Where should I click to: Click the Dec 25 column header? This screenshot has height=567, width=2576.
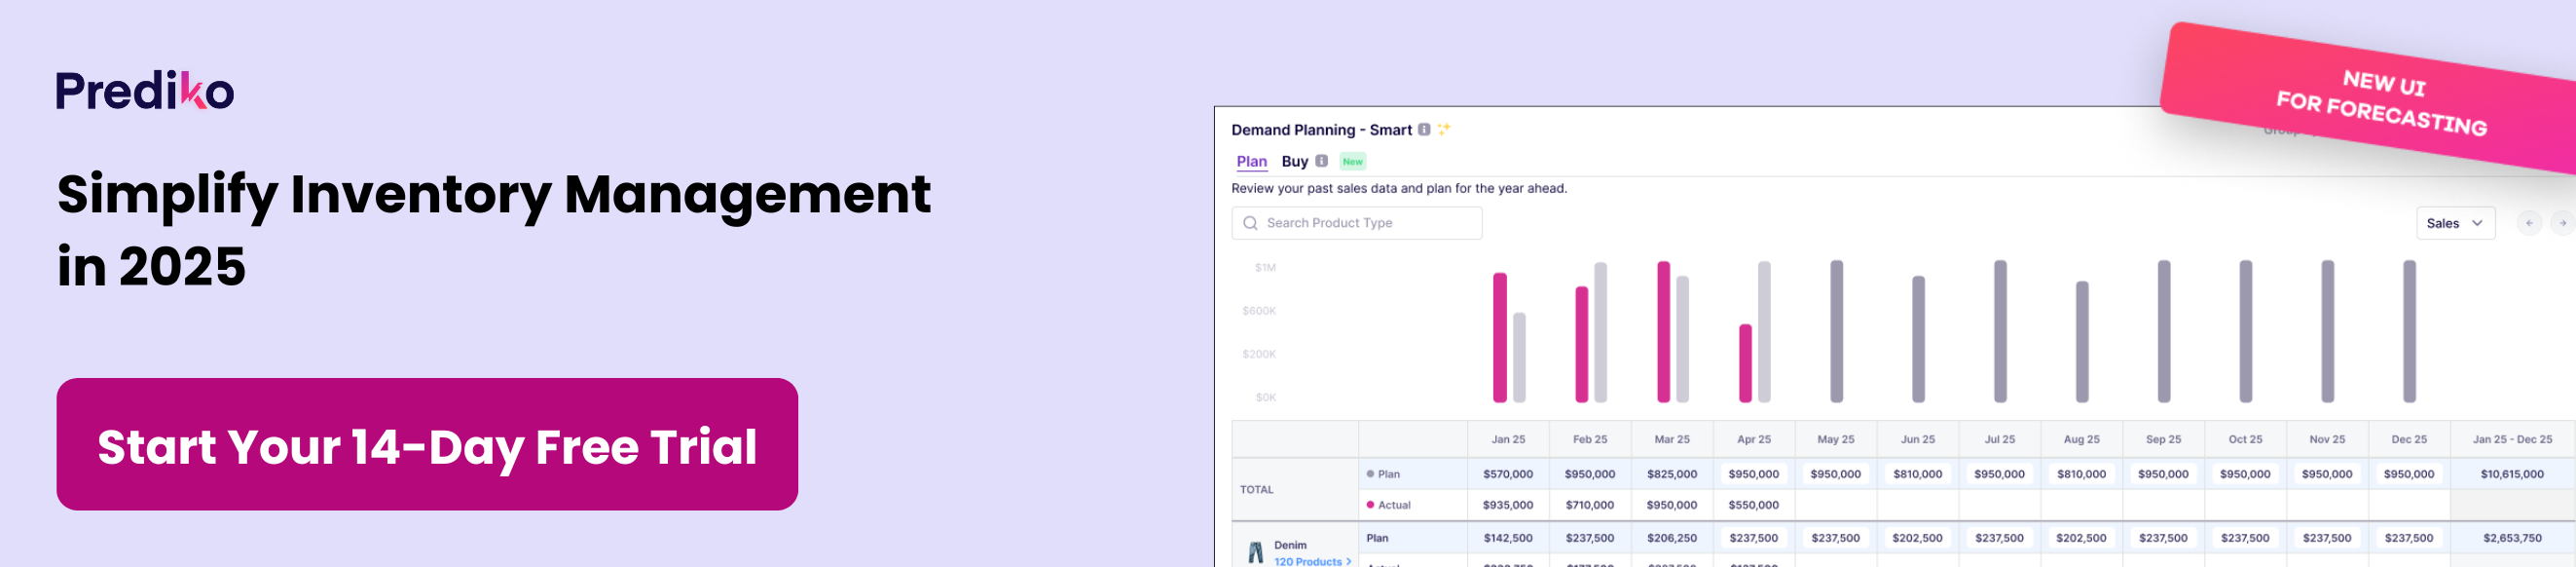pyautogui.click(x=2409, y=439)
